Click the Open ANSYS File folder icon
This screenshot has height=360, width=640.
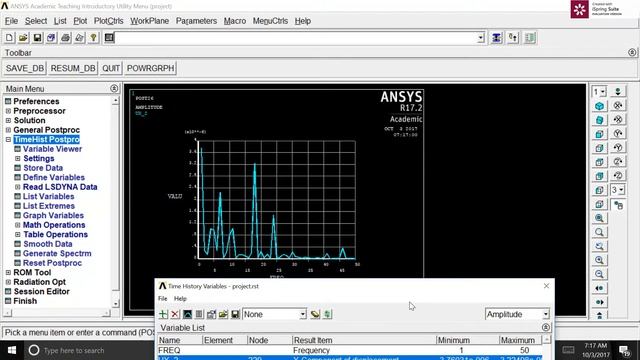(23, 38)
